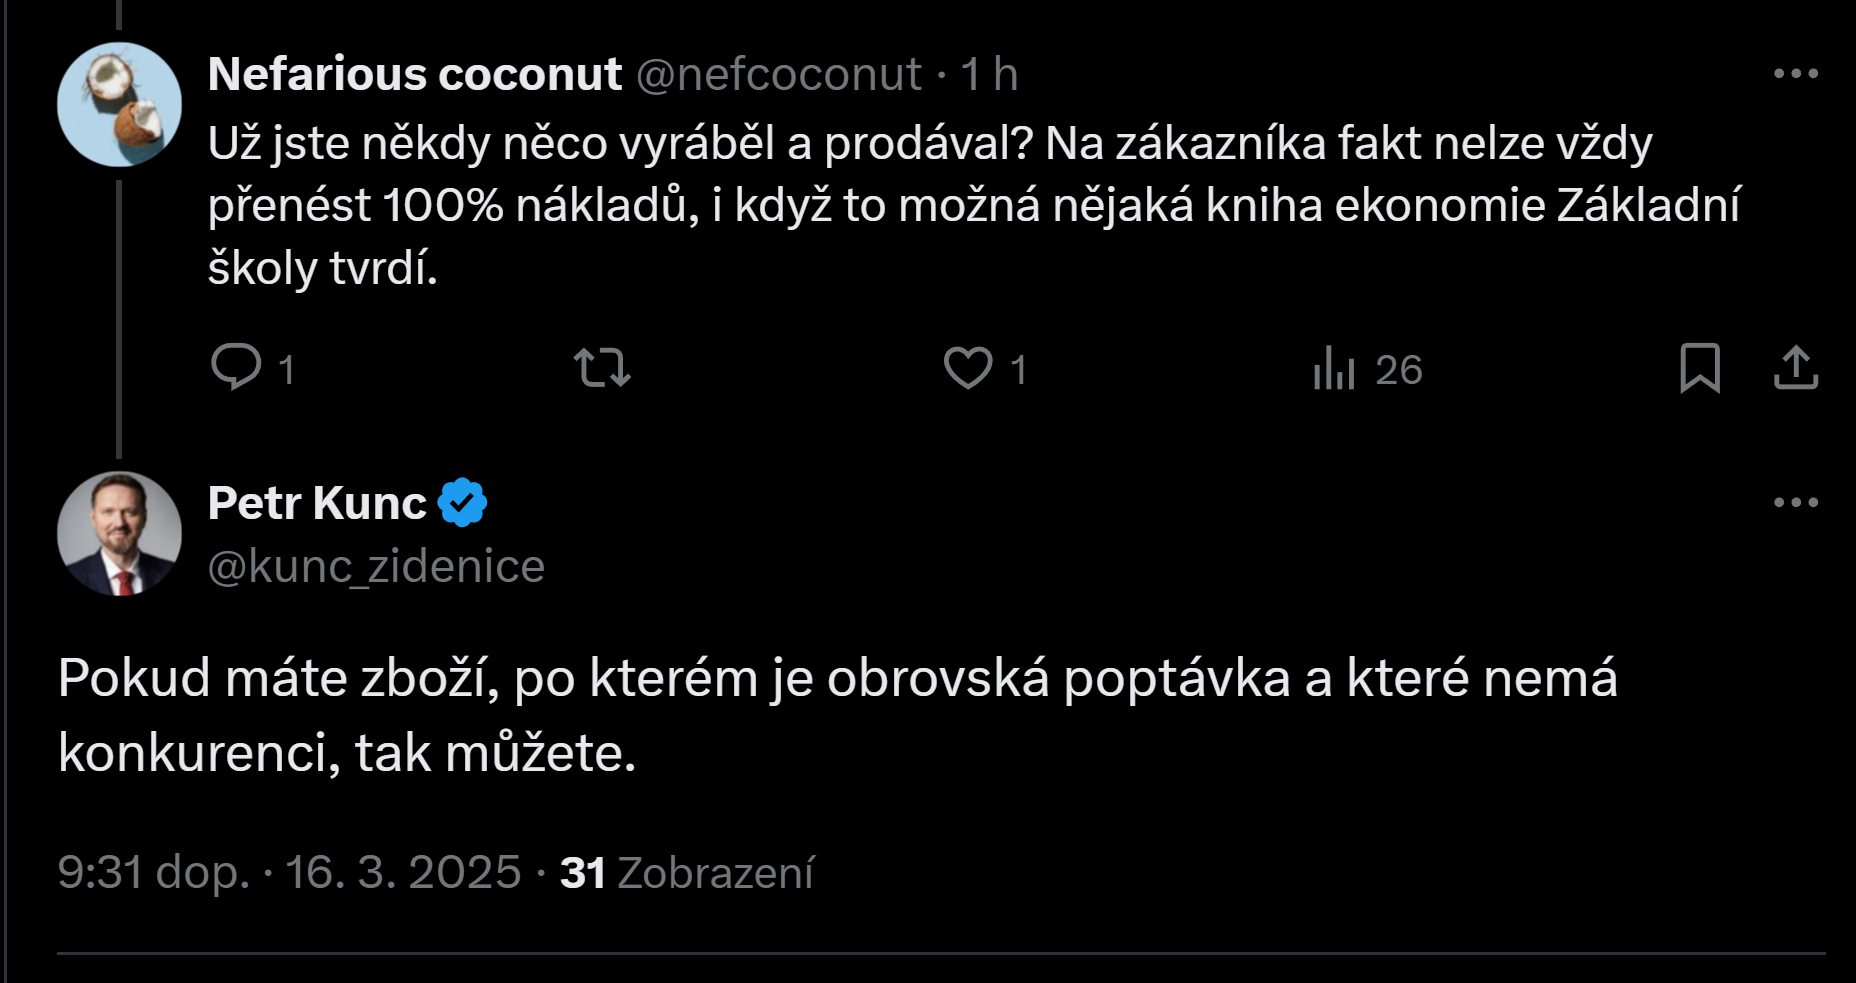Open the @nefcoconut handle link
This screenshot has width=1856, height=983.
click(778, 74)
